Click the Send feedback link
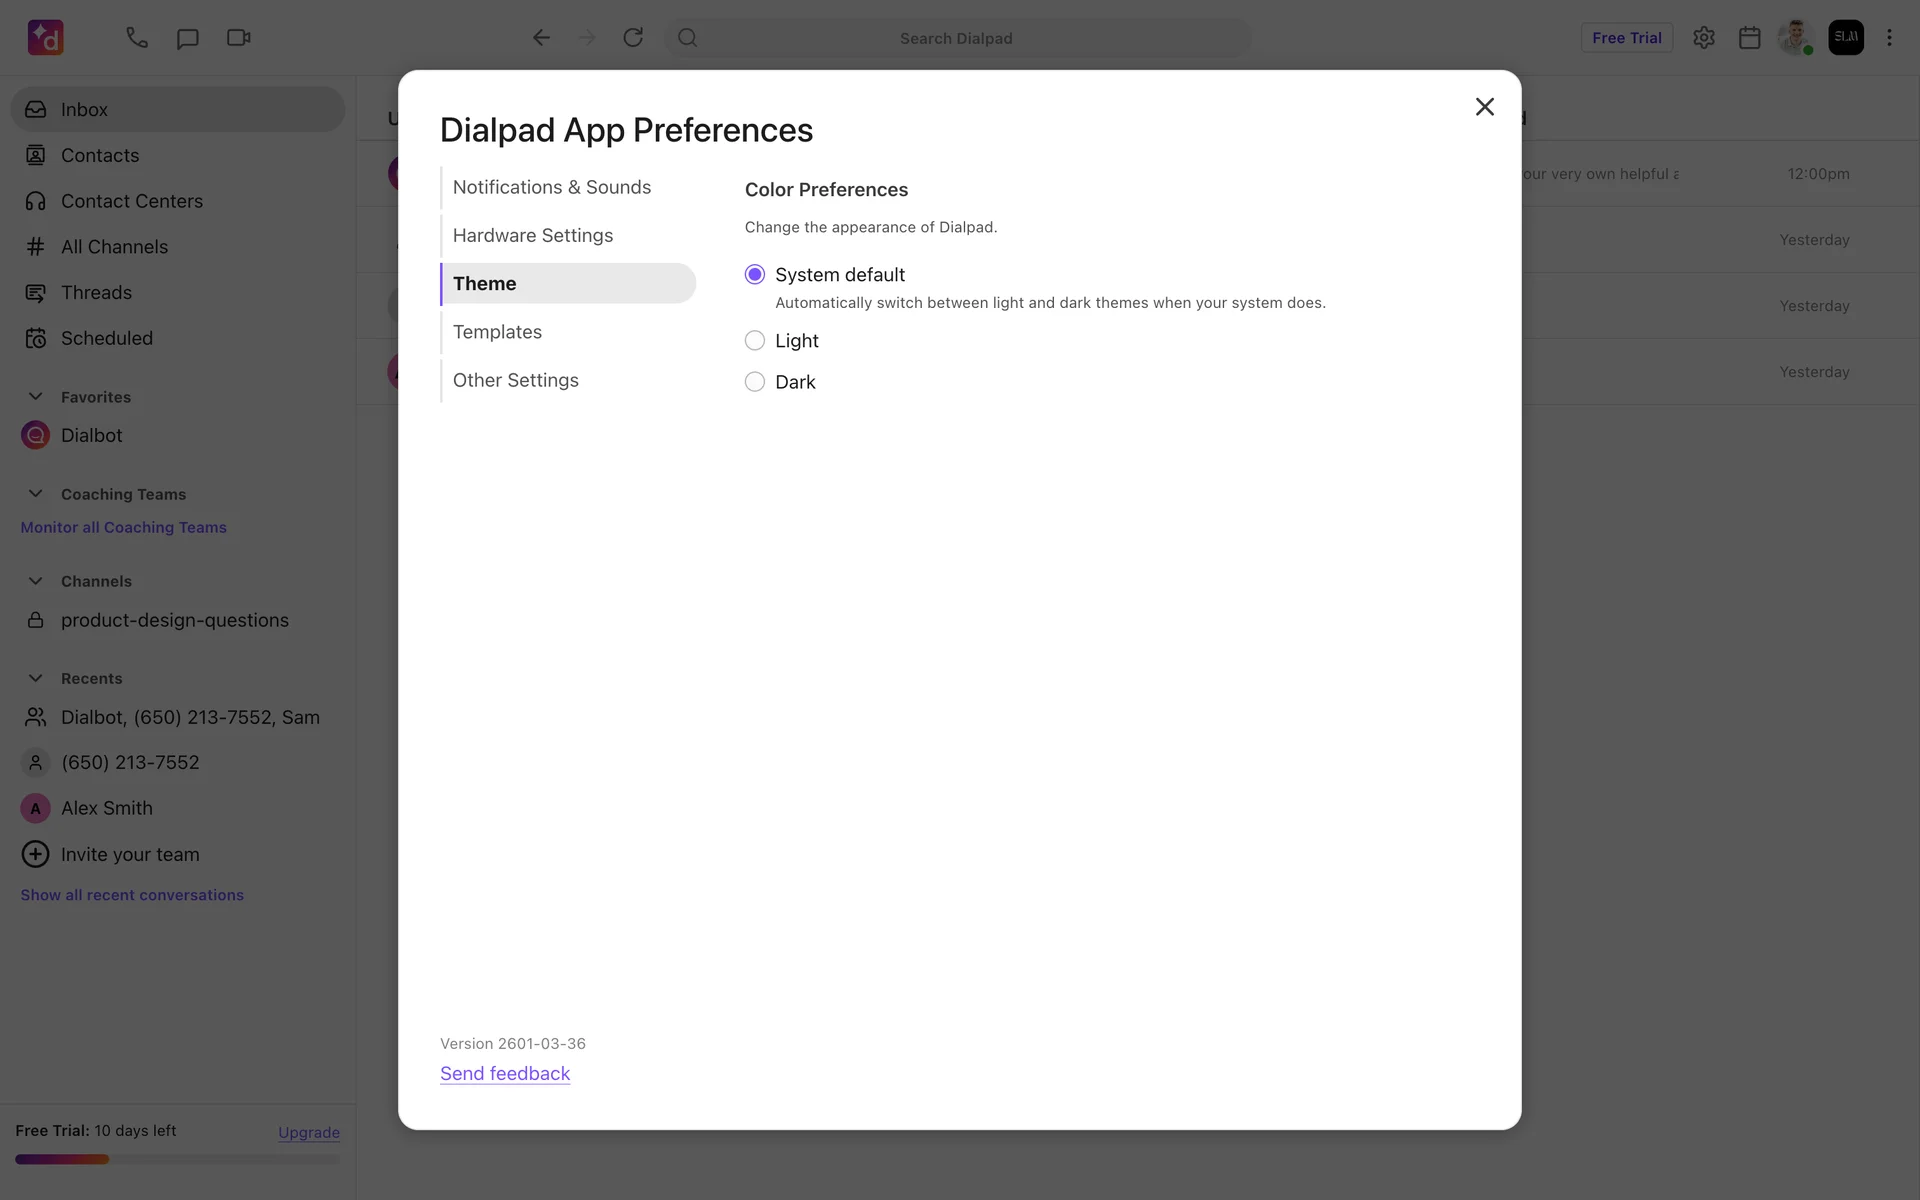 click(x=505, y=1074)
